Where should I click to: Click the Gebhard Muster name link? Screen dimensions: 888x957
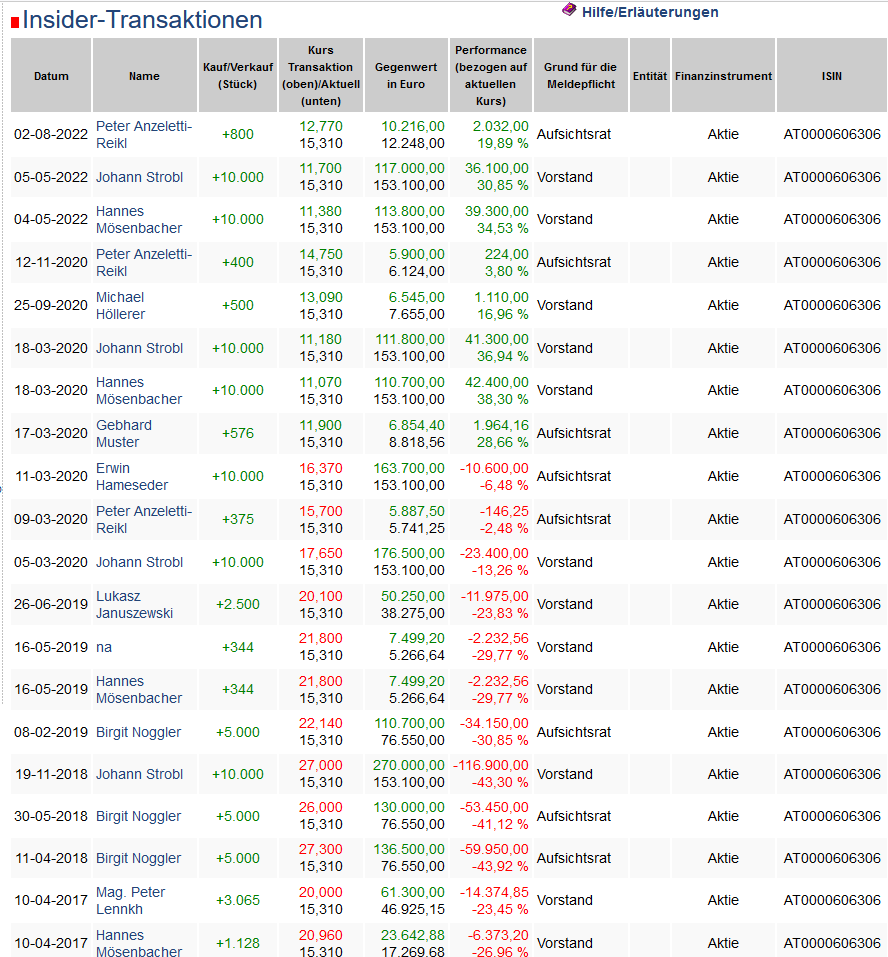[124, 433]
